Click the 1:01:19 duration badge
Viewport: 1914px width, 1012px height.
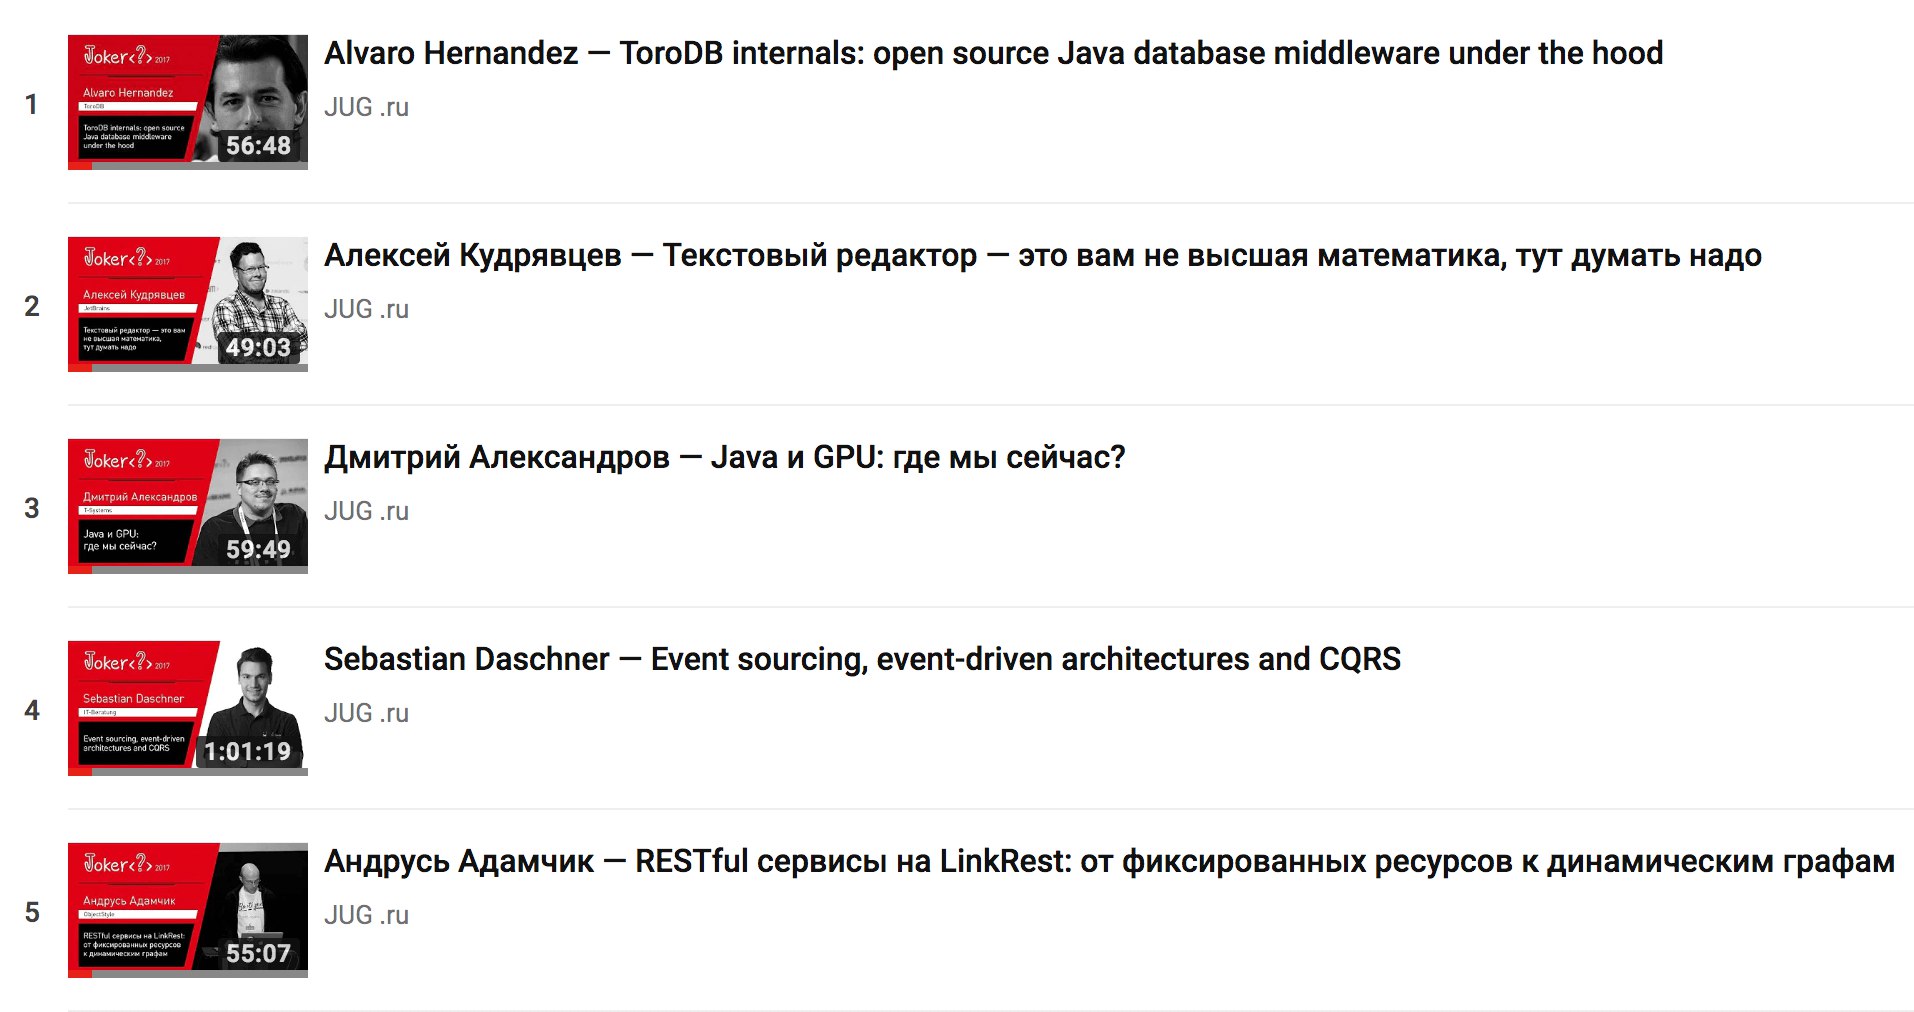[x=247, y=752]
